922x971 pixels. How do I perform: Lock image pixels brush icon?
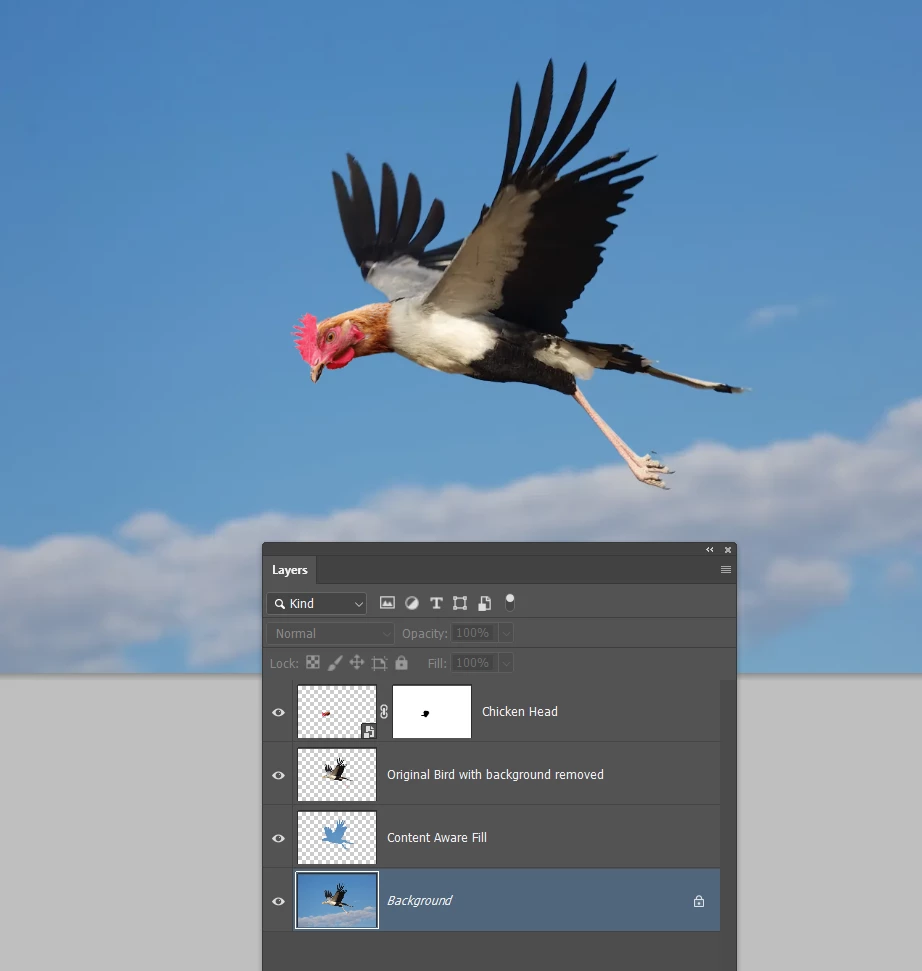point(334,663)
